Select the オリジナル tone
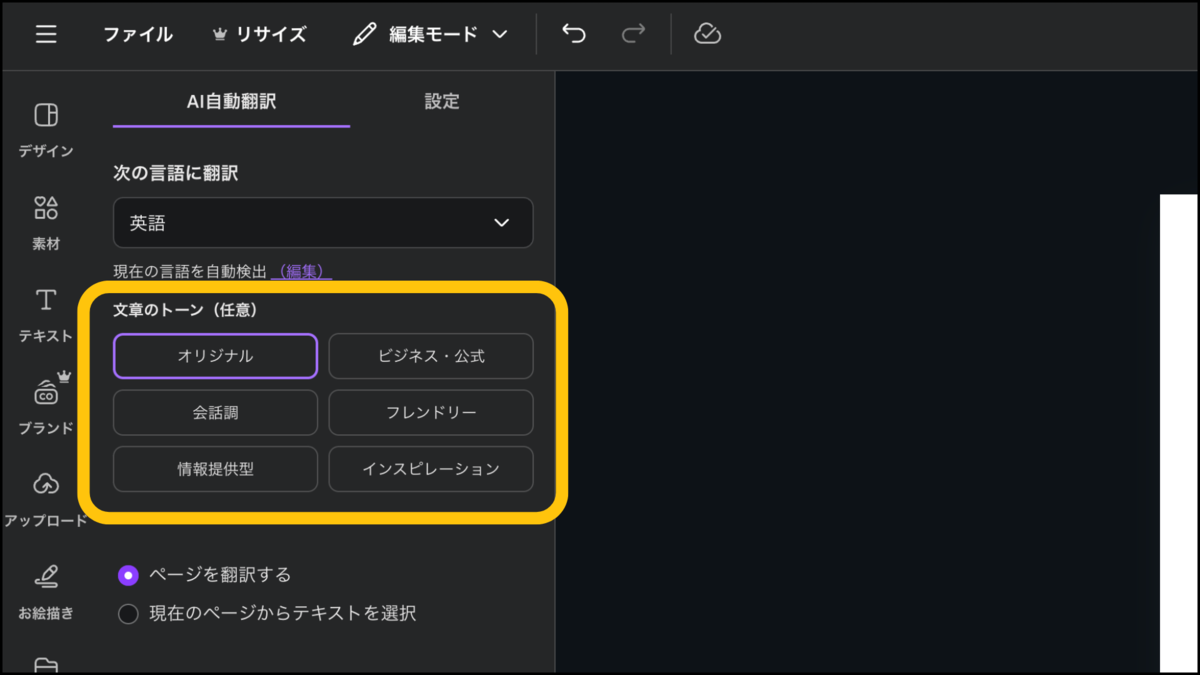This screenshot has width=1200, height=675. [215, 356]
